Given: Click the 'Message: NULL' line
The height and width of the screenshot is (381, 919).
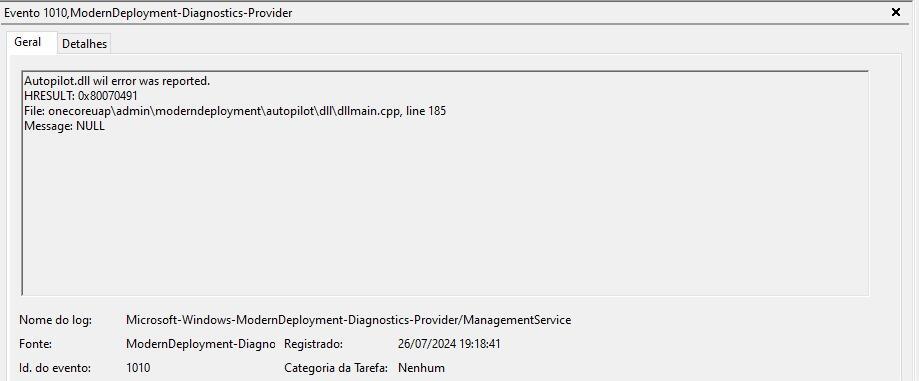Looking at the screenshot, I should point(64,125).
